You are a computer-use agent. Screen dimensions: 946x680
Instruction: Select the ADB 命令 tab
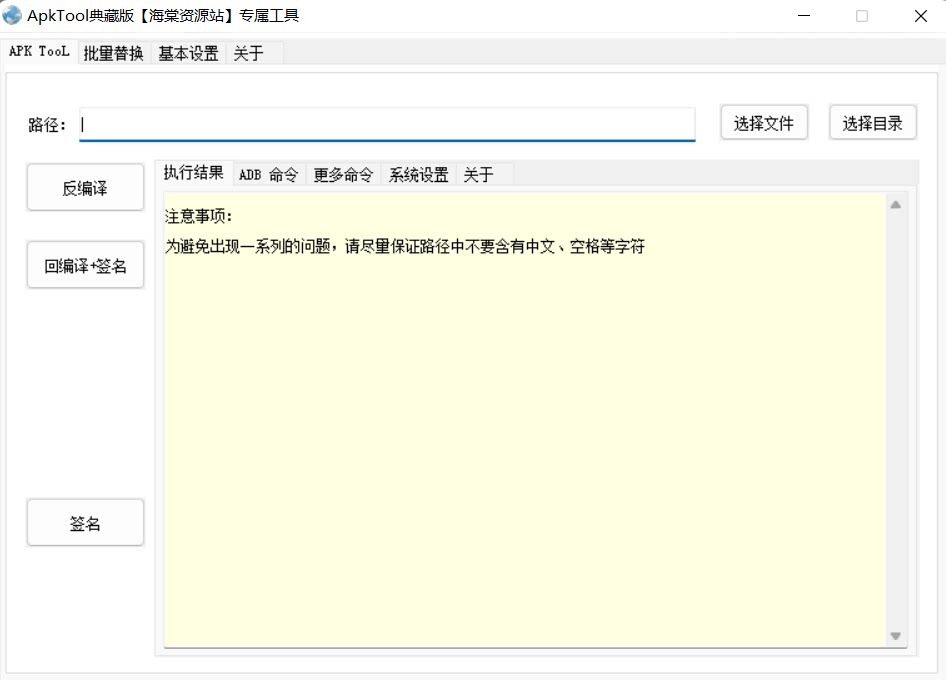click(269, 174)
